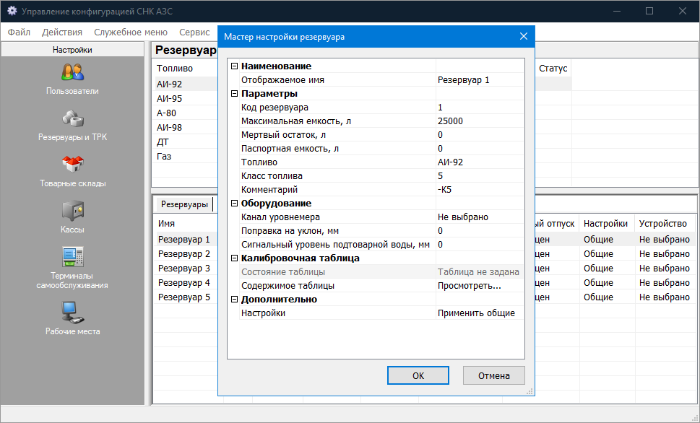Click the app icon in title bar
Image resolution: width=700 pixels, height=423 pixels.
coord(10,11)
